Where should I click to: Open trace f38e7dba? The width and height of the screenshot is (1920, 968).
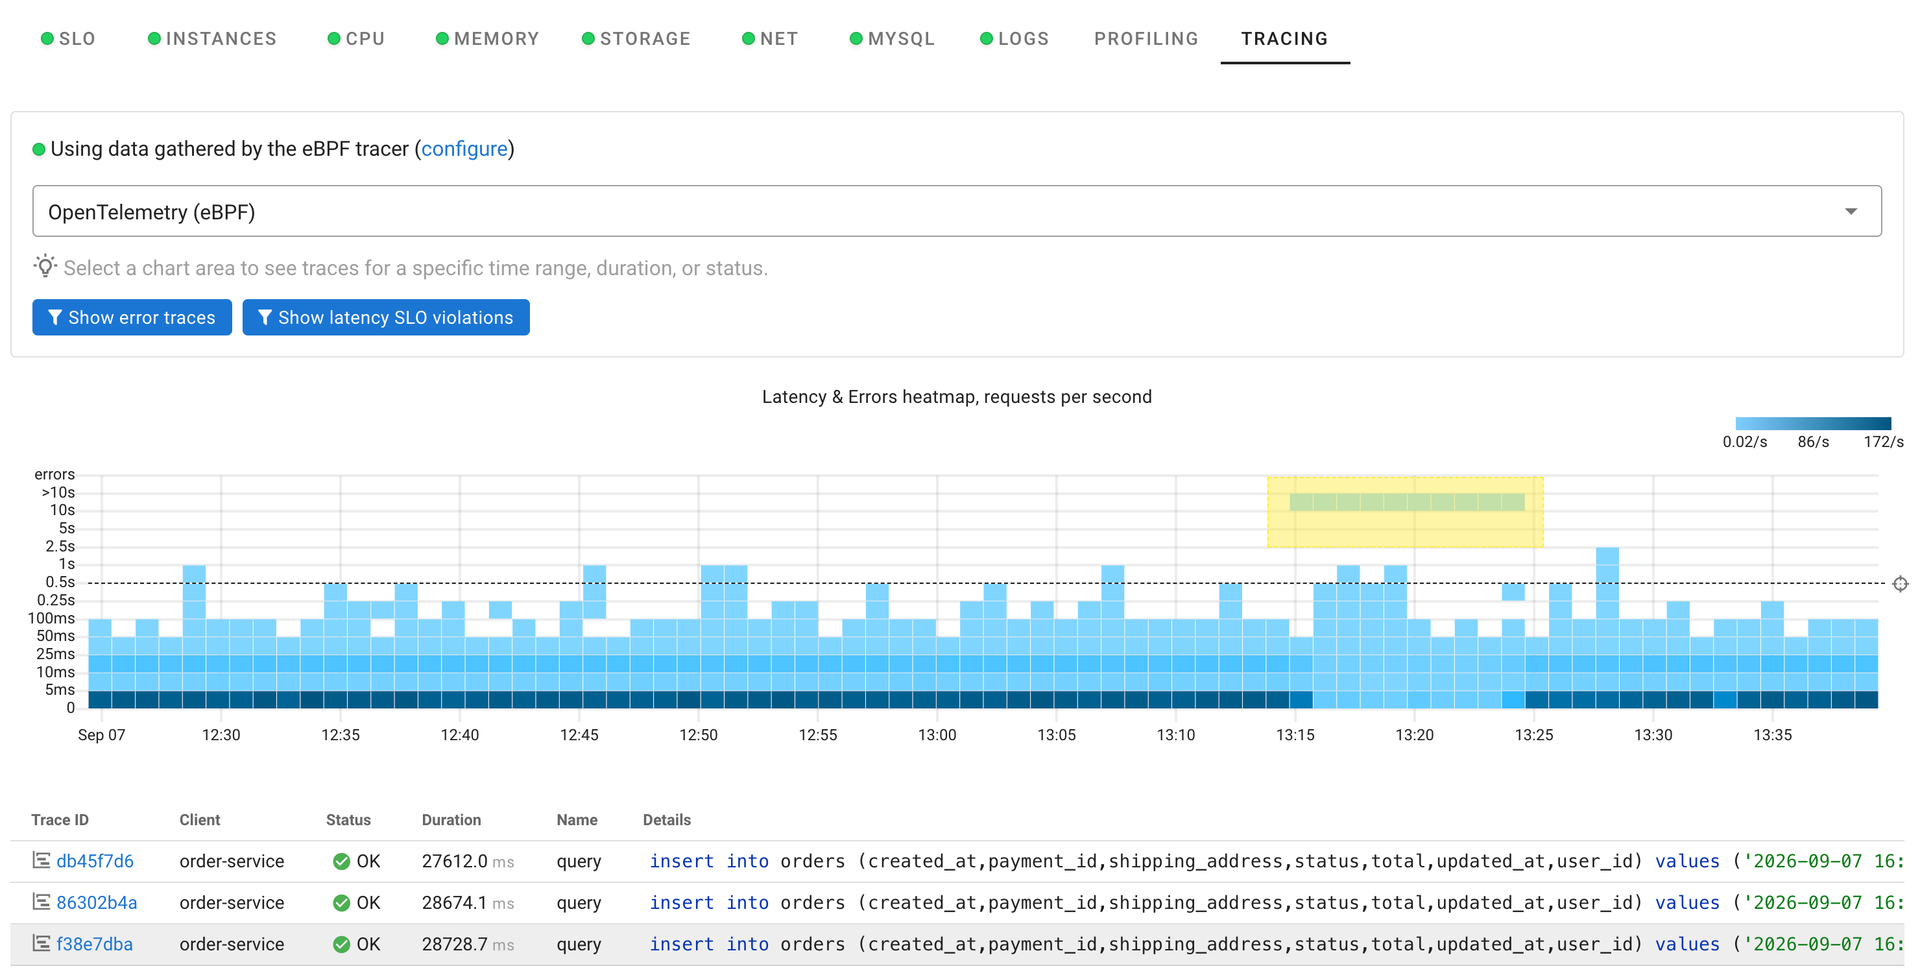pyautogui.click(x=94, y=944)
